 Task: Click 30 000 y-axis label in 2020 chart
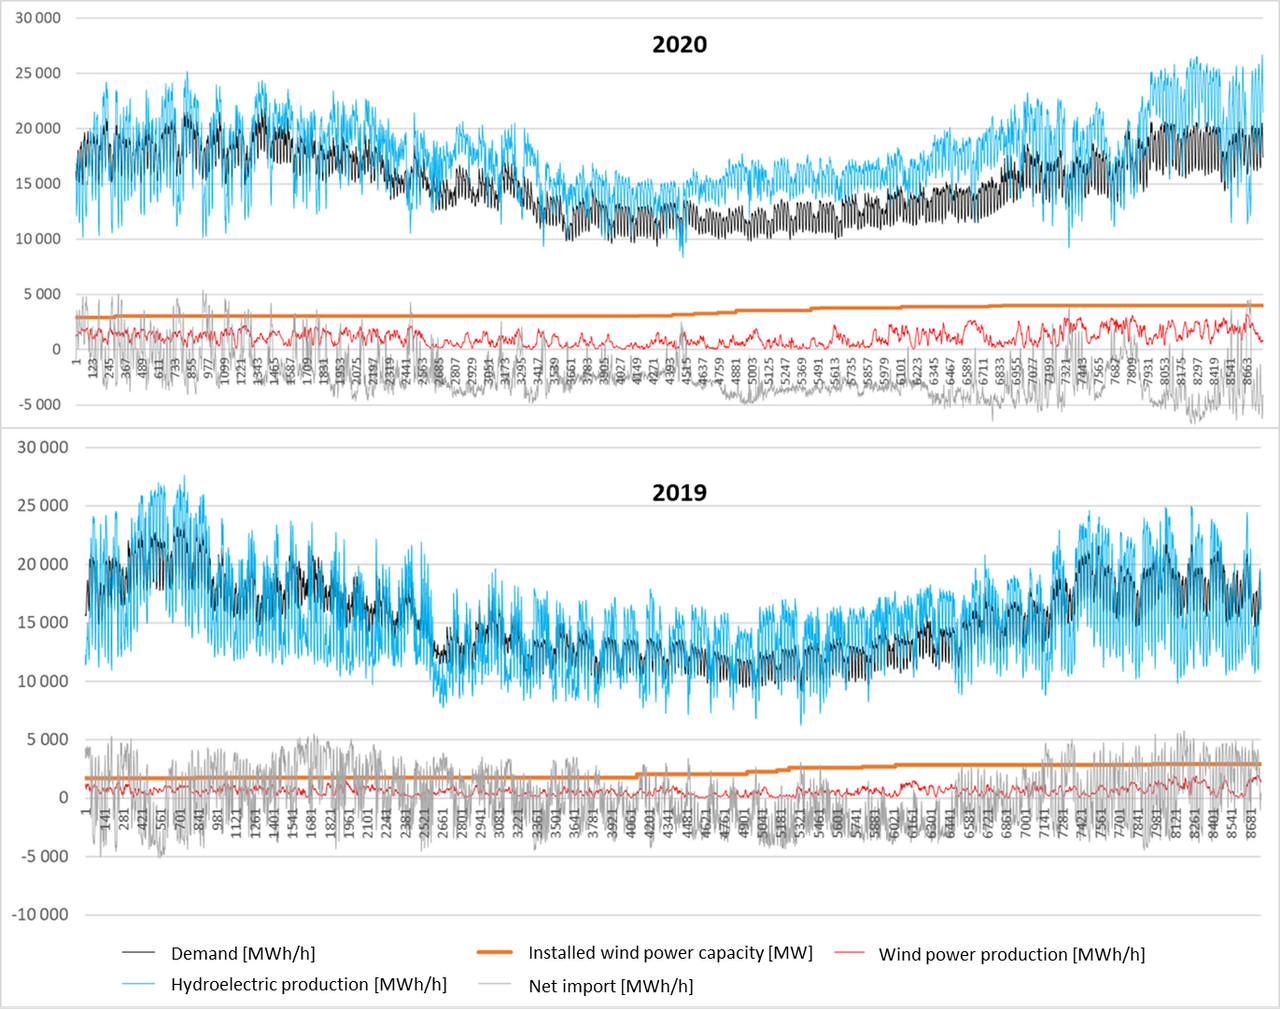click(38, 18)
